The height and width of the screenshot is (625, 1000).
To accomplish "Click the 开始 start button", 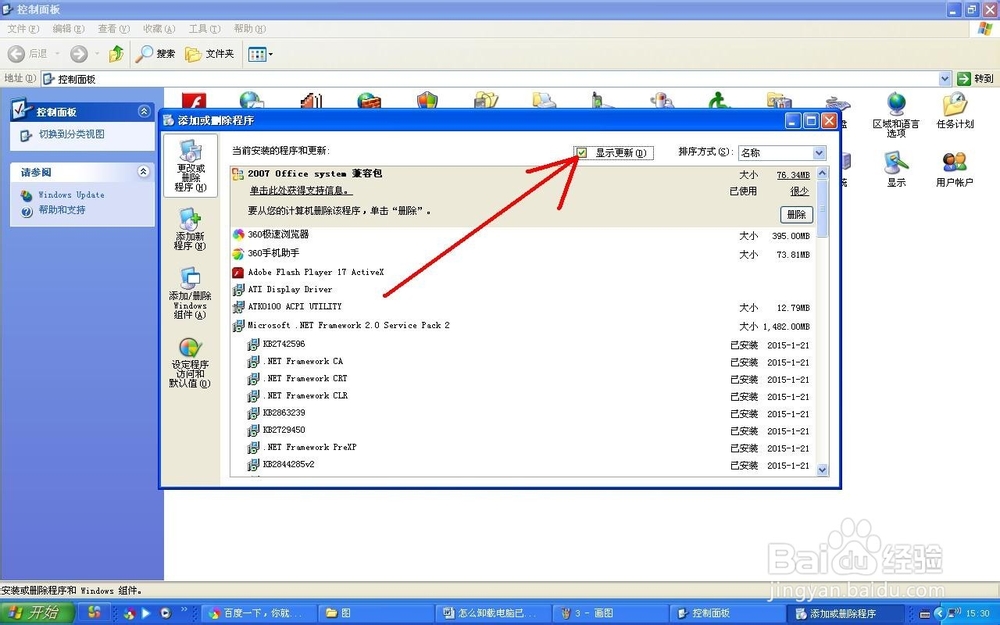I will (37, 613).
